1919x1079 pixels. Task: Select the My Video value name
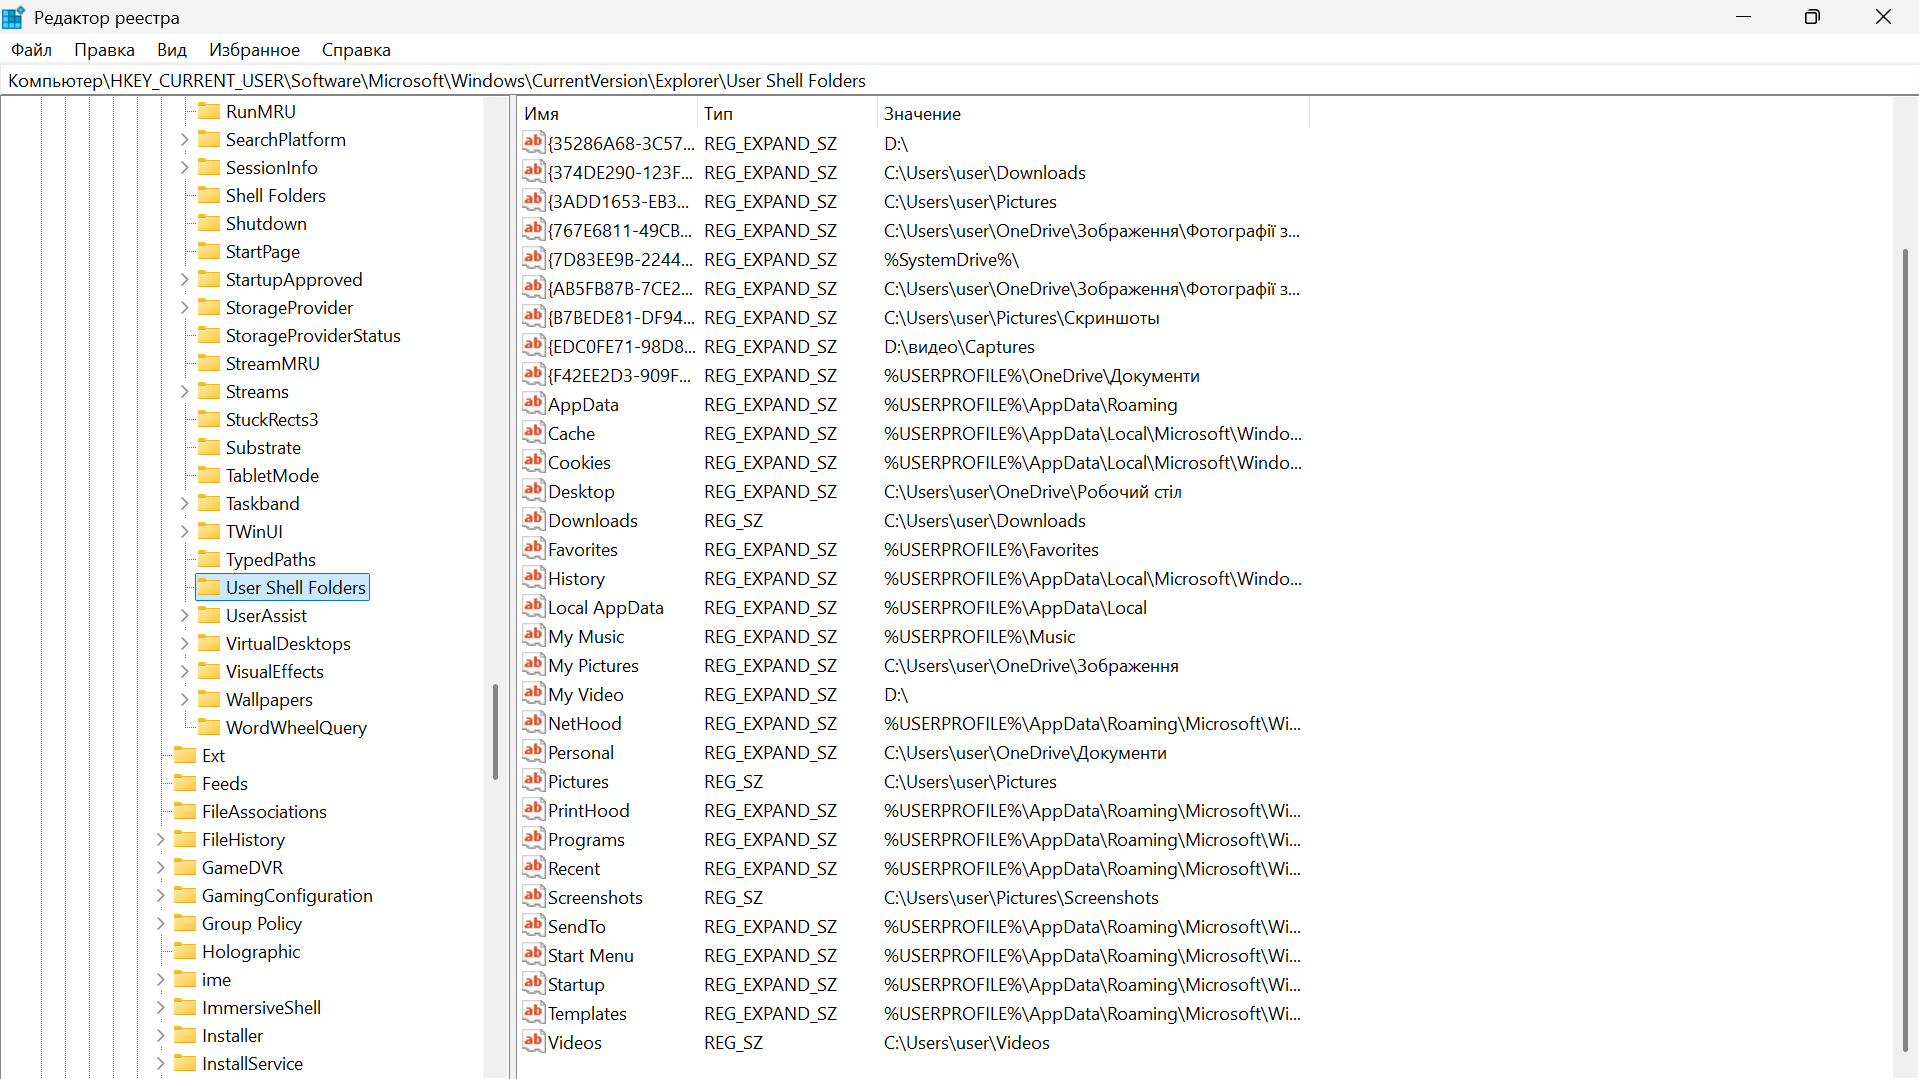(586, 694)
